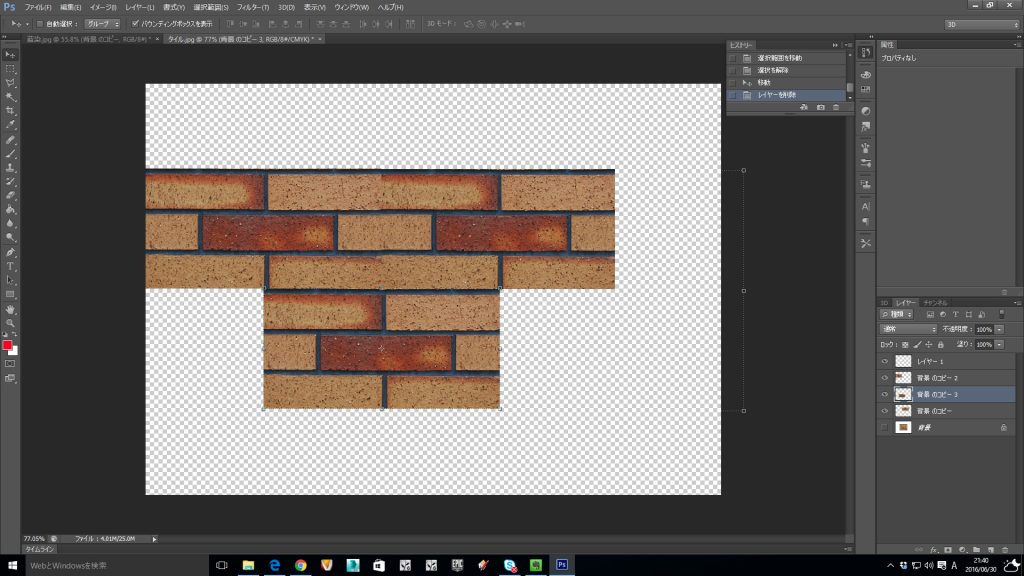Select the 背景 のコピー 2 layer
This screenshot has width=1024, height=576.
coord(937,378)
